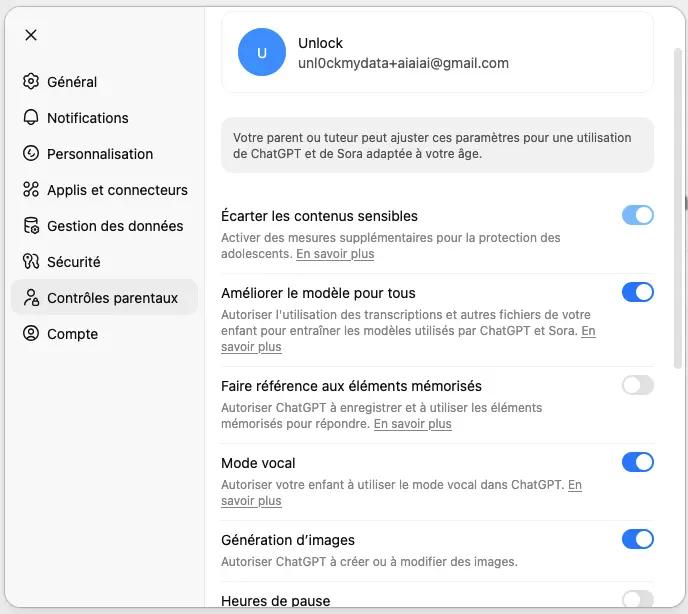688x614 pixels.
Task: Disable Améliorer le modèle pour tous
Action: [x=637, y=292]
